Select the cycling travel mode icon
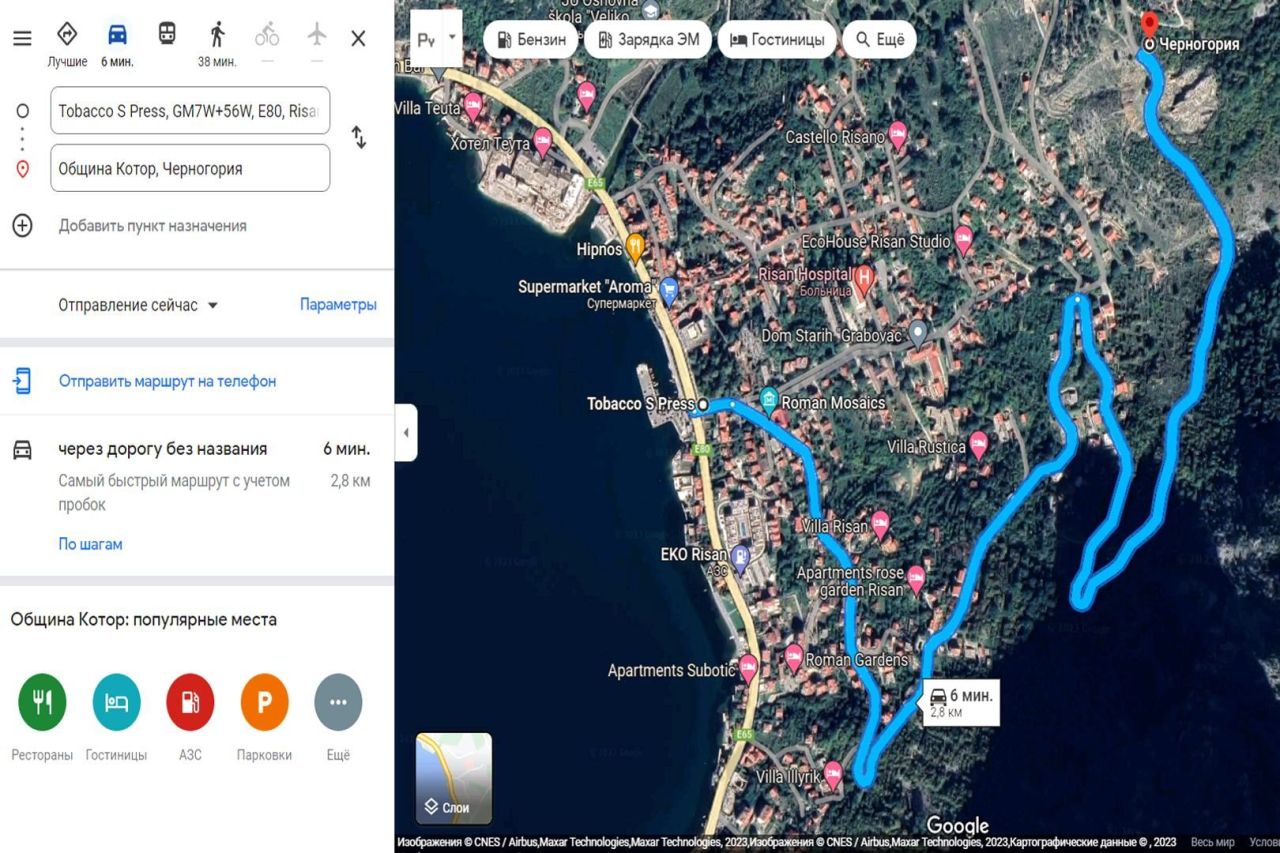Screen dimensions: 1280x853 [266, 37]
